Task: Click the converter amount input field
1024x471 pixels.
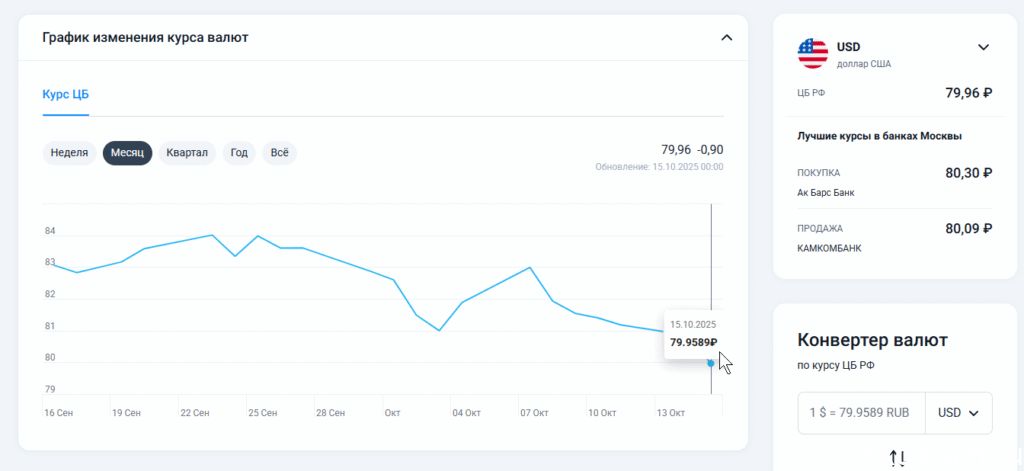Action: 861,413
